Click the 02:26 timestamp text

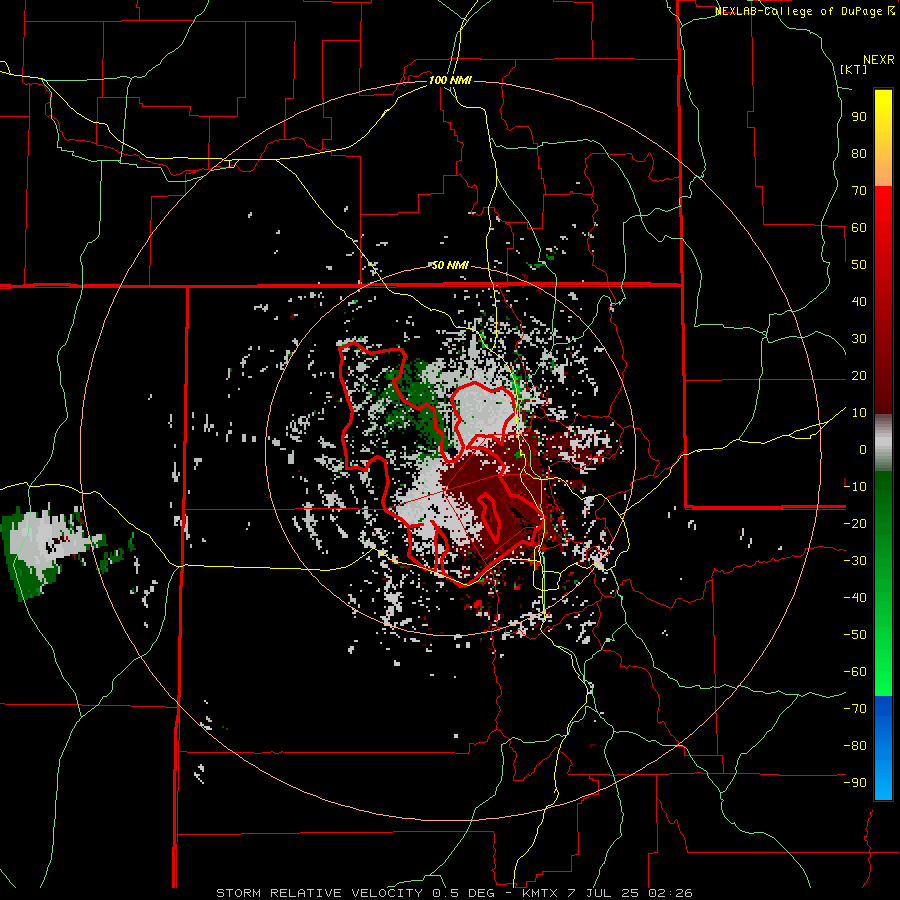point(670,893)
